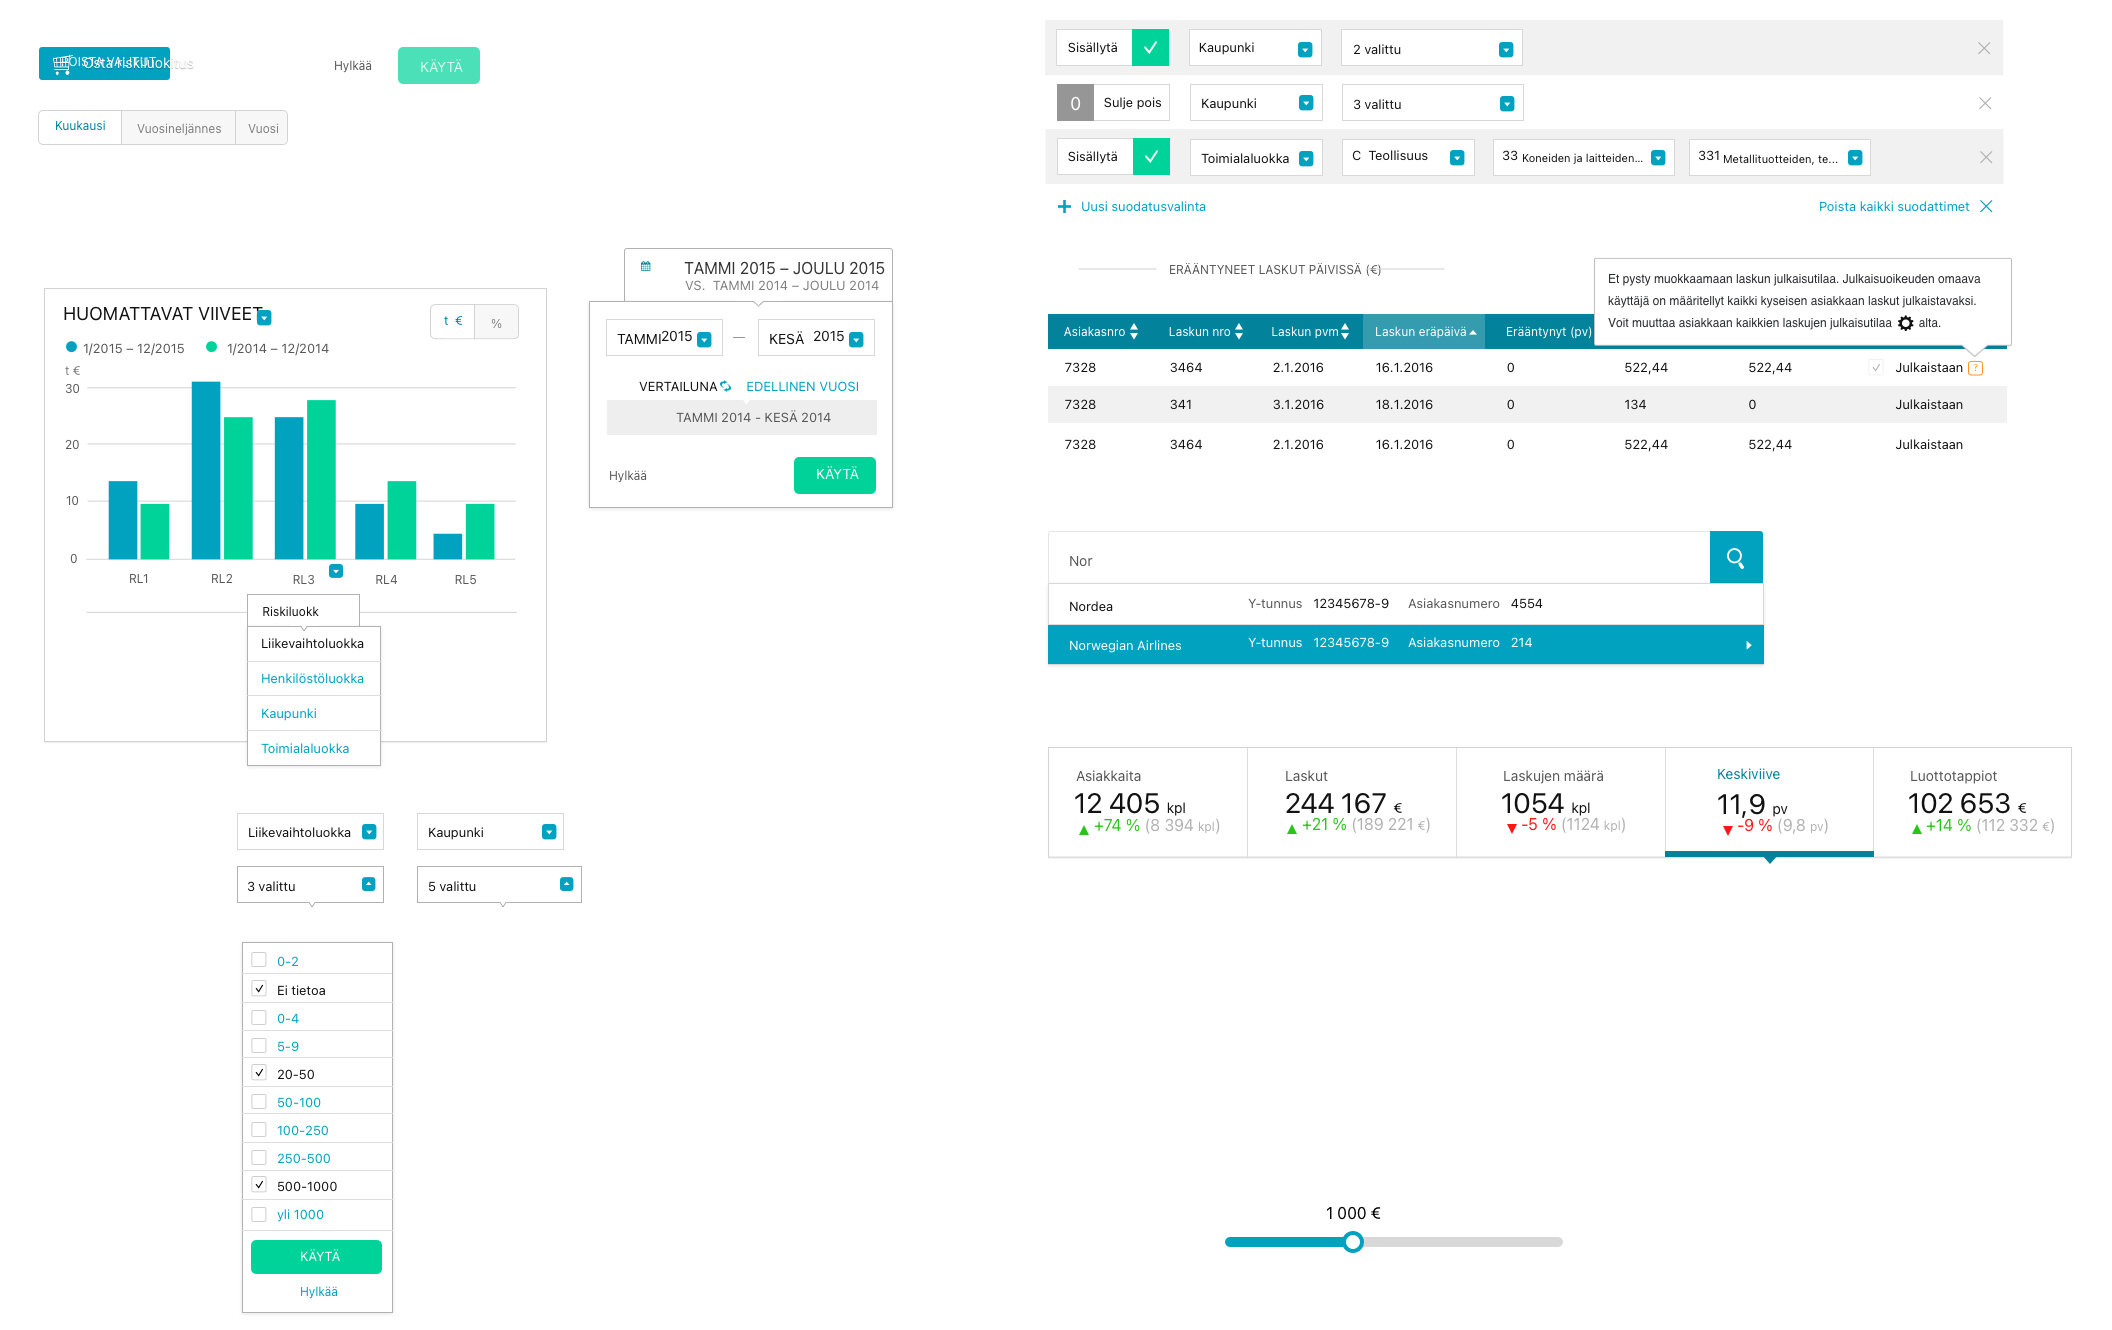Click the gear settings icon in tooltip
The image size is (2112, 1330).
pyautogui.click(x=1905, y=323)
